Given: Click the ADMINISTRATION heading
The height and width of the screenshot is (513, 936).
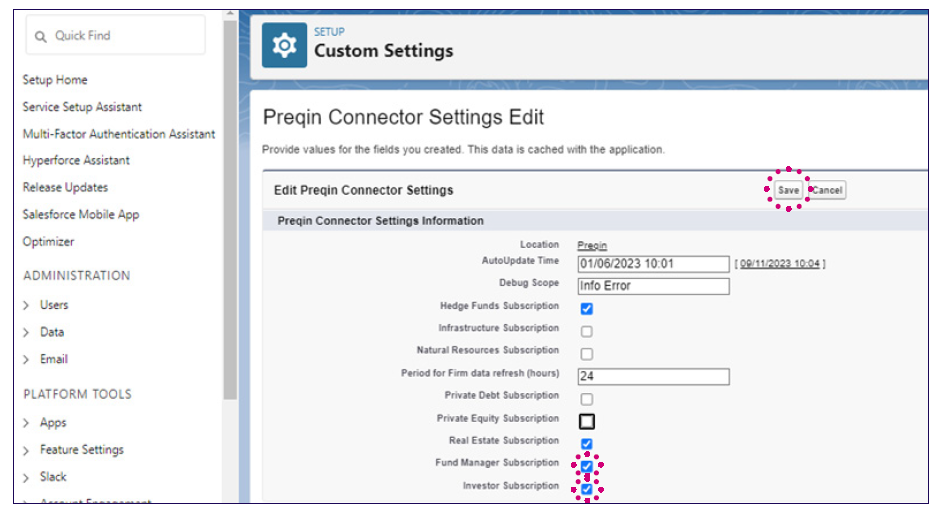Looking at the screenshot, I should [76, 276].
